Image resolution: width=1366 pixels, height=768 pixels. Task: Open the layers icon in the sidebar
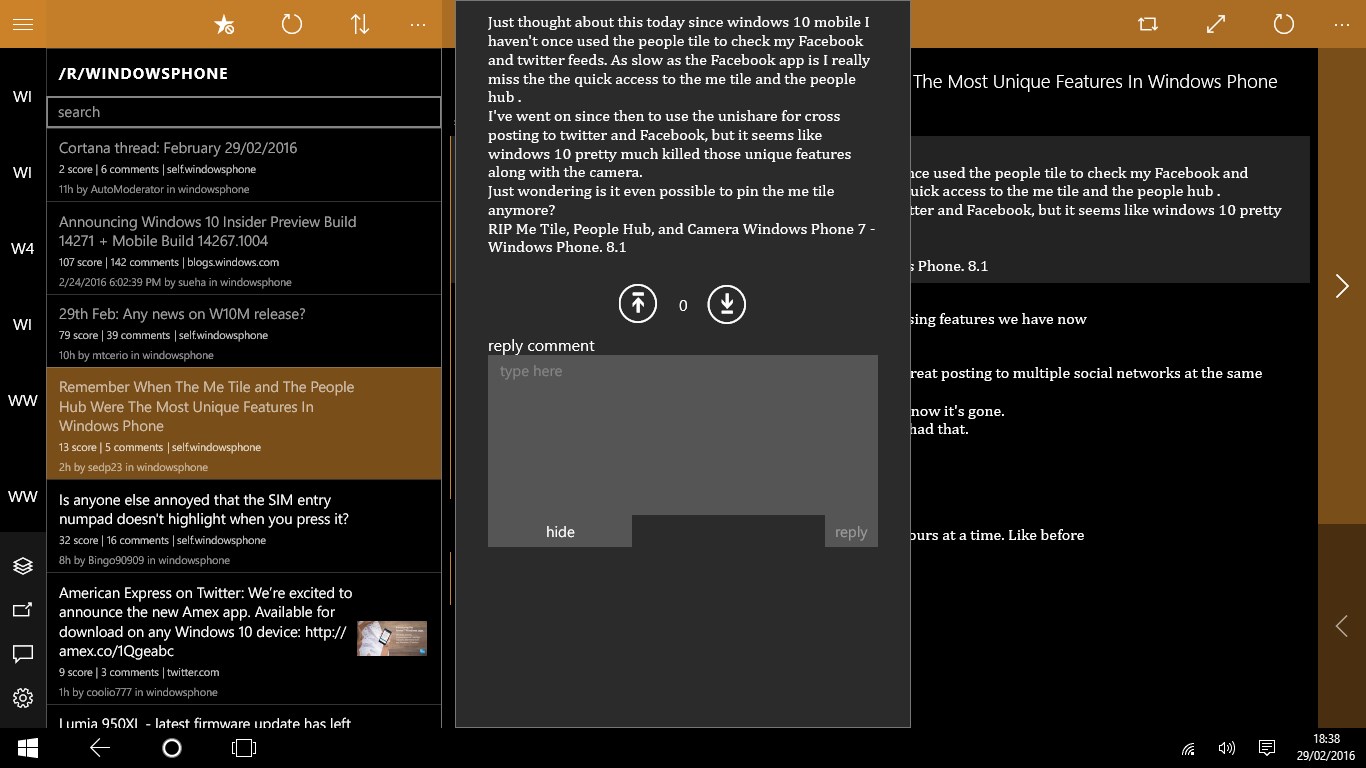click(22, 566)
